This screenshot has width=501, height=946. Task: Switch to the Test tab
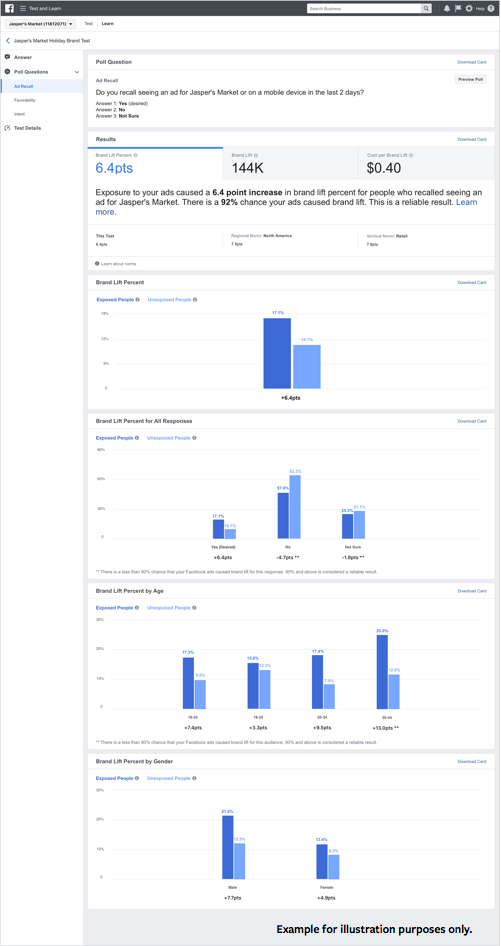click(x=89, y=24)
